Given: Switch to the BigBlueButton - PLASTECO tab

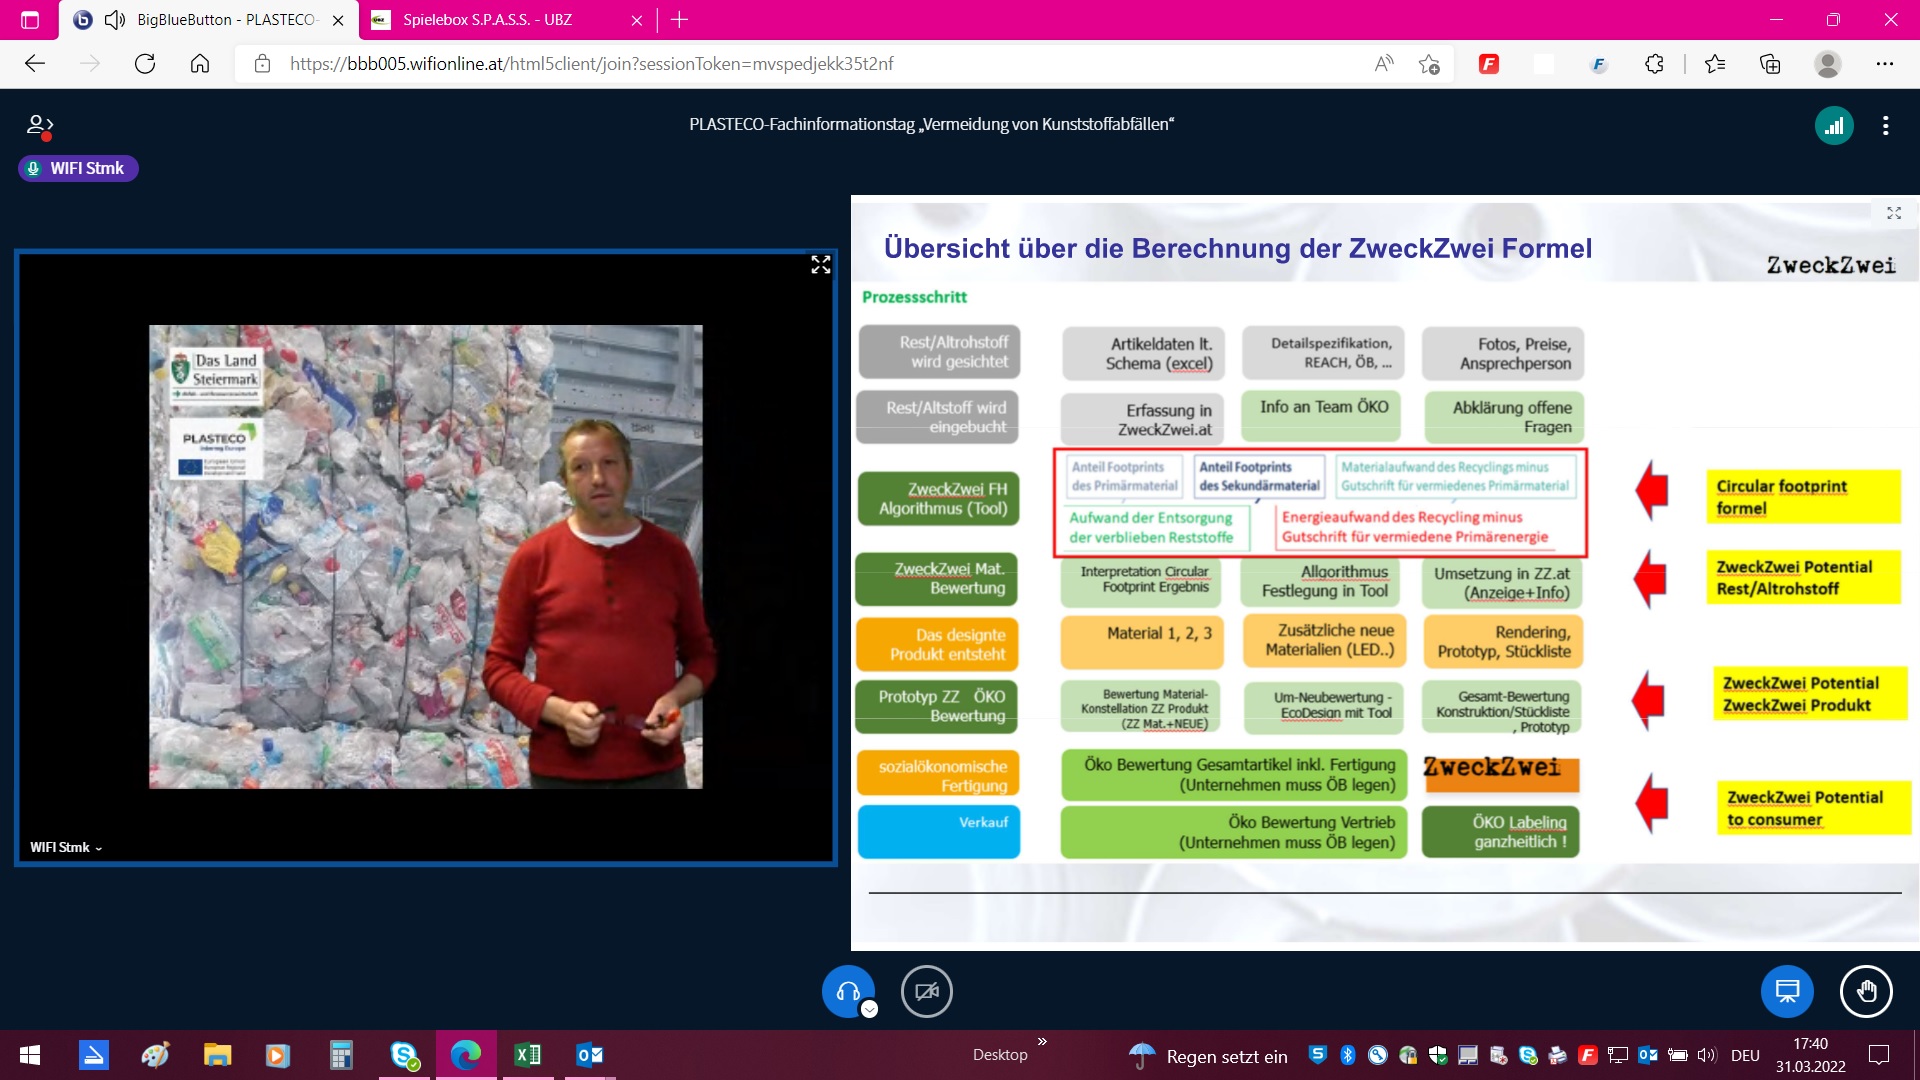Looking at the screenshot, I should 210,20.
